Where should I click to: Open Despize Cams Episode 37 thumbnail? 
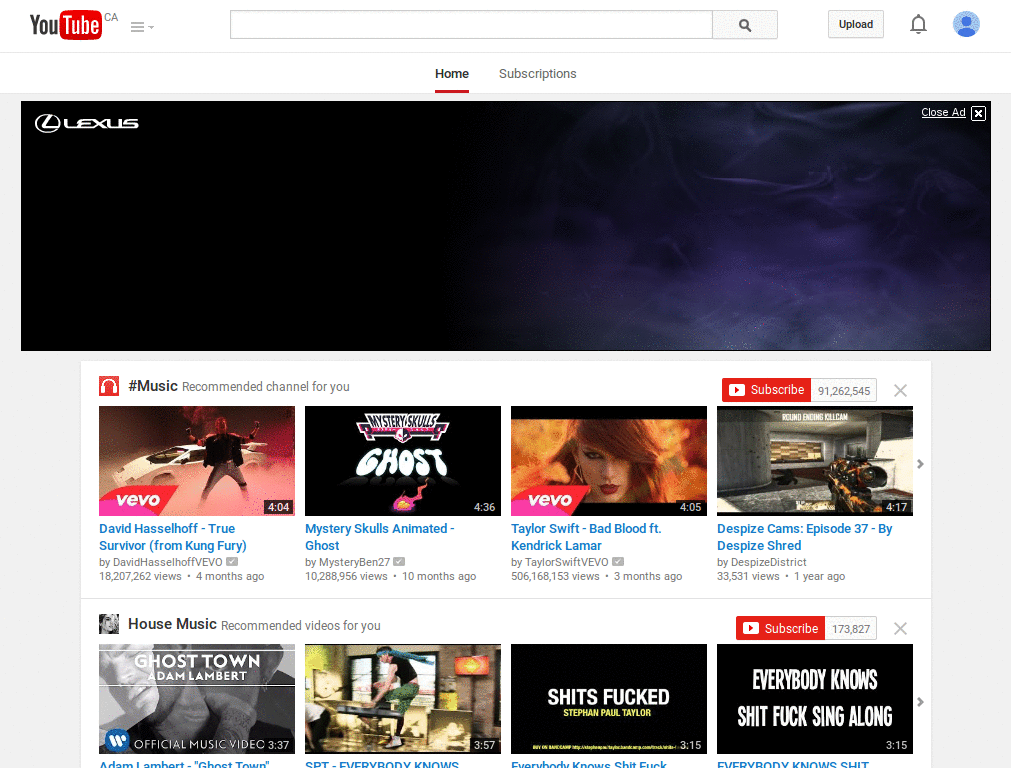815,461
